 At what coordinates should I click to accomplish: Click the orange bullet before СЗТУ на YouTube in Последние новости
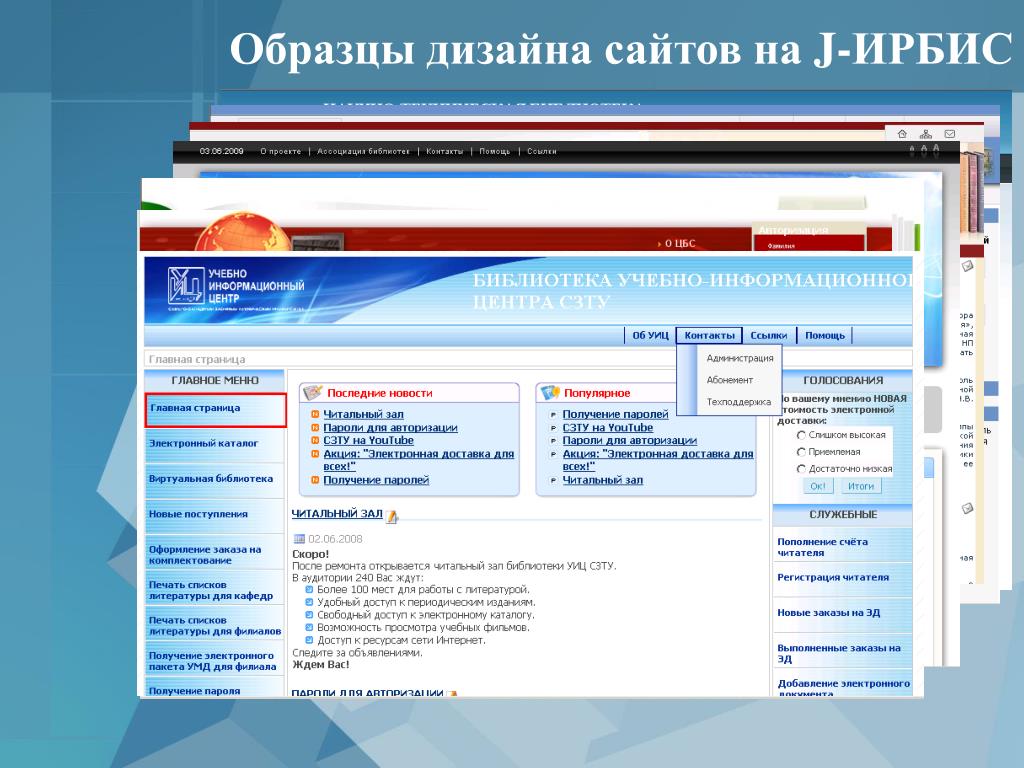(315, 440)
